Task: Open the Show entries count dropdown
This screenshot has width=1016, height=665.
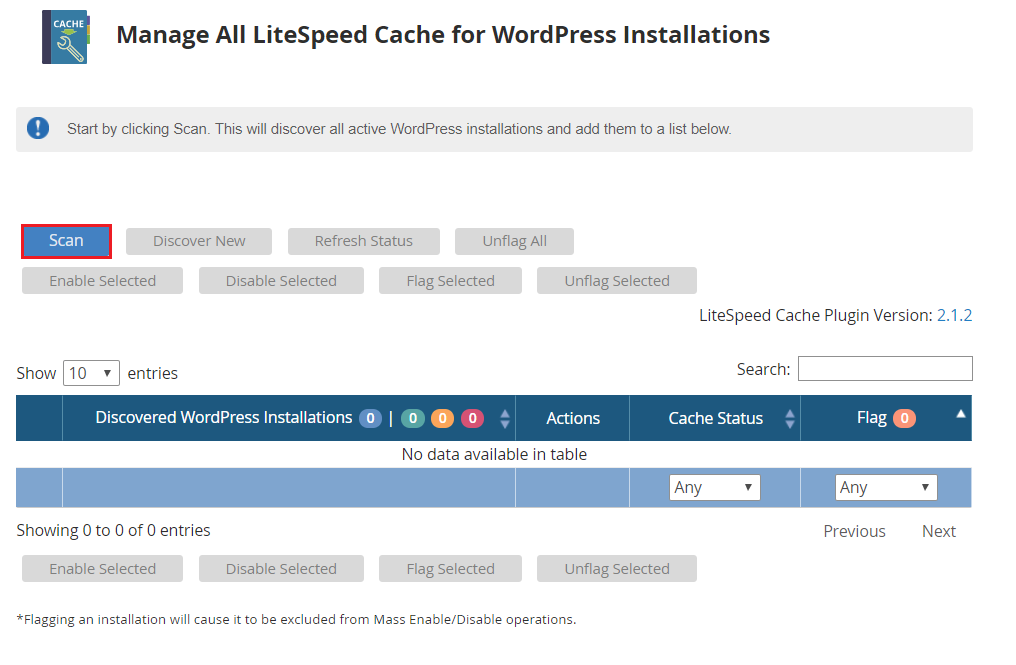Action: (x=91, y=373)
